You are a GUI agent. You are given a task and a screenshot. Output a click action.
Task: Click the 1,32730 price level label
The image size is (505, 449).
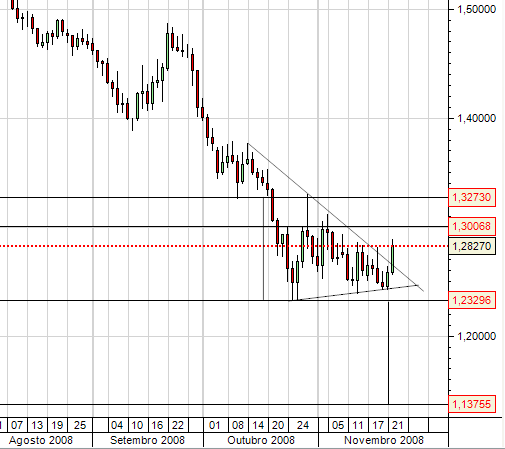tap(472, 197)
